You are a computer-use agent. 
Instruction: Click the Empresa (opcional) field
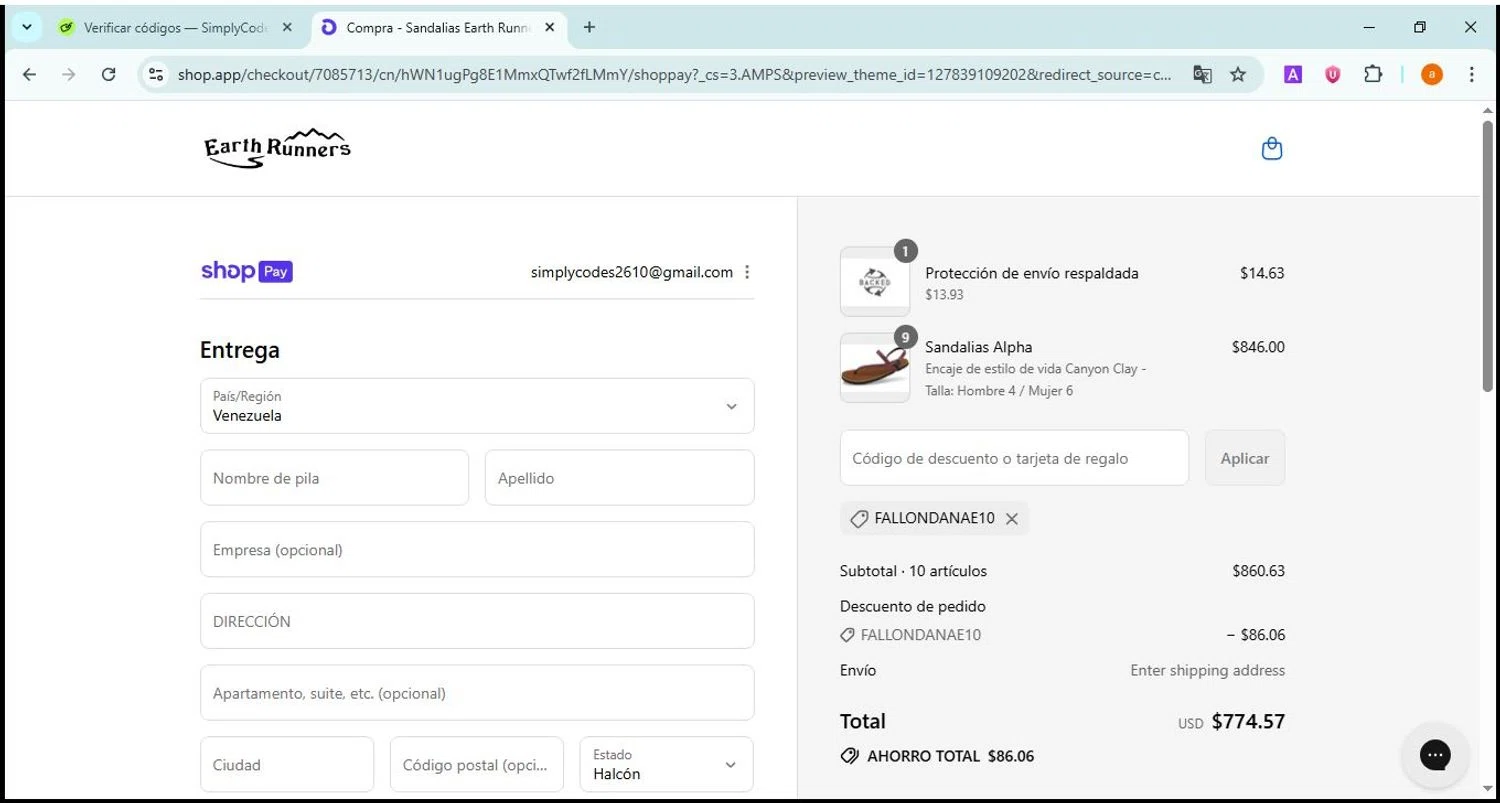[477, 550]
